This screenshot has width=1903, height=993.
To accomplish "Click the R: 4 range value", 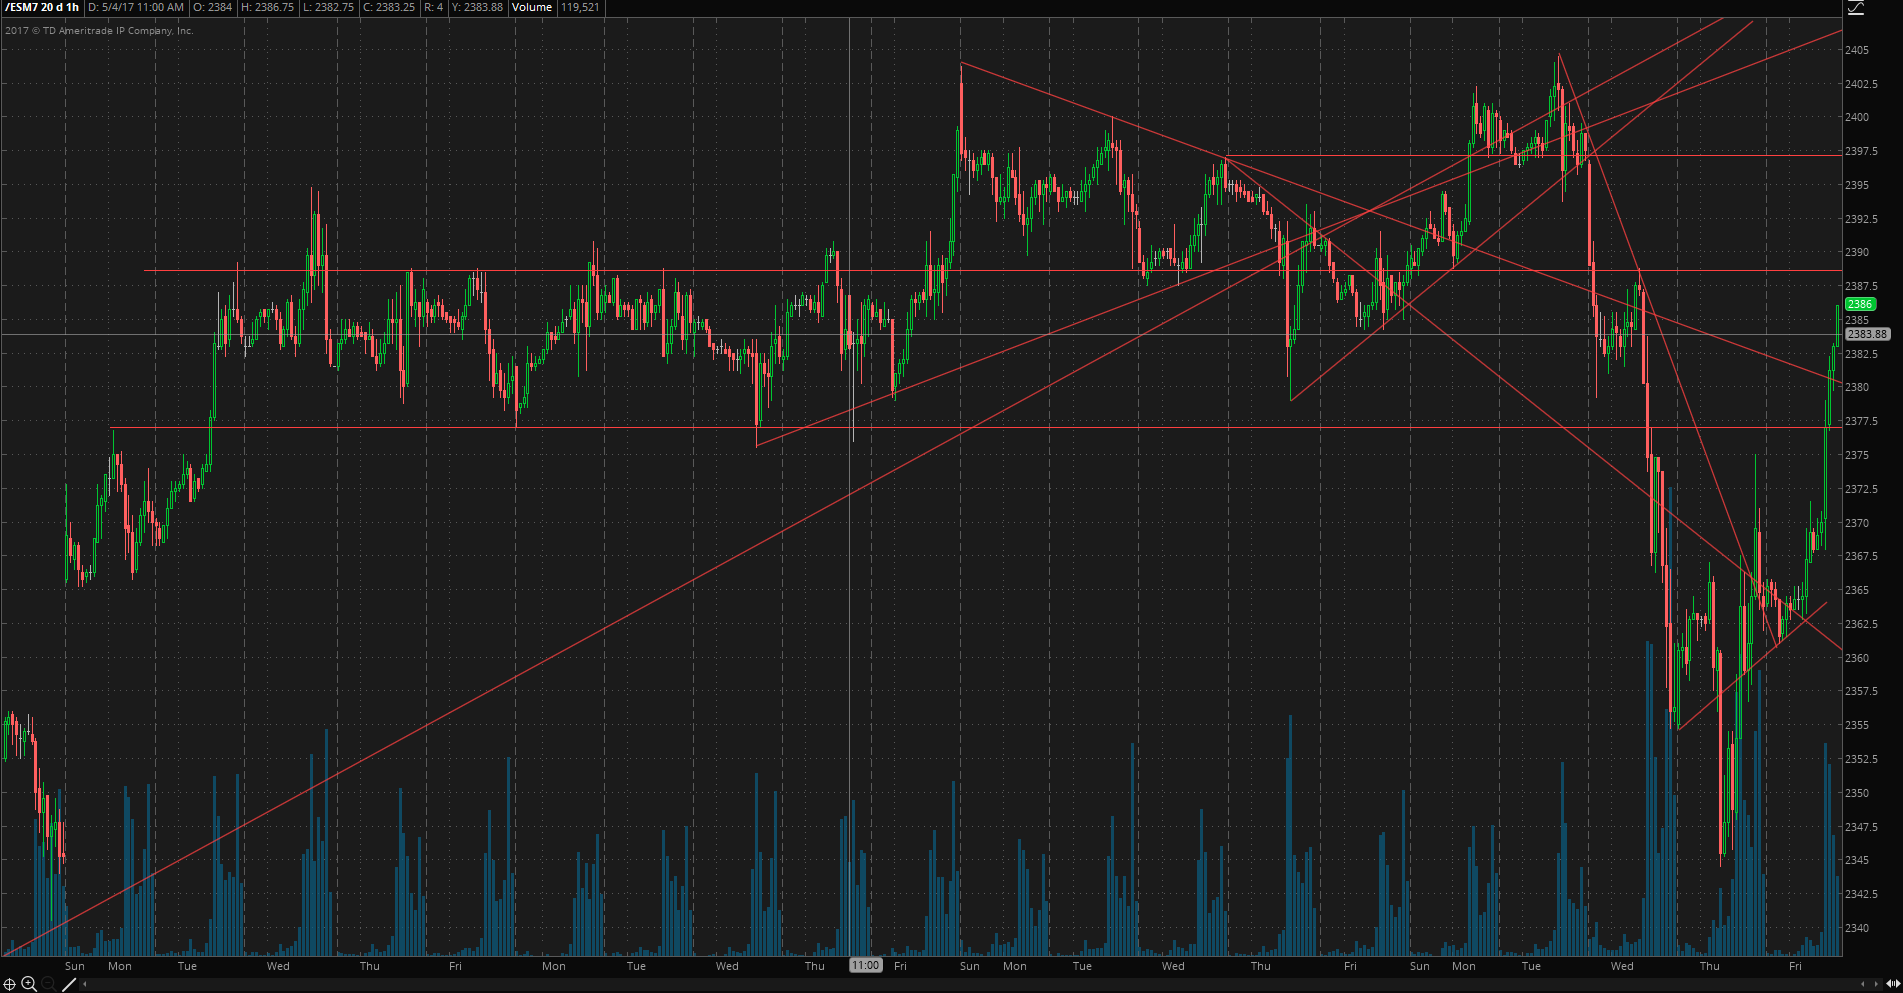I will click(x=433, y=7).
